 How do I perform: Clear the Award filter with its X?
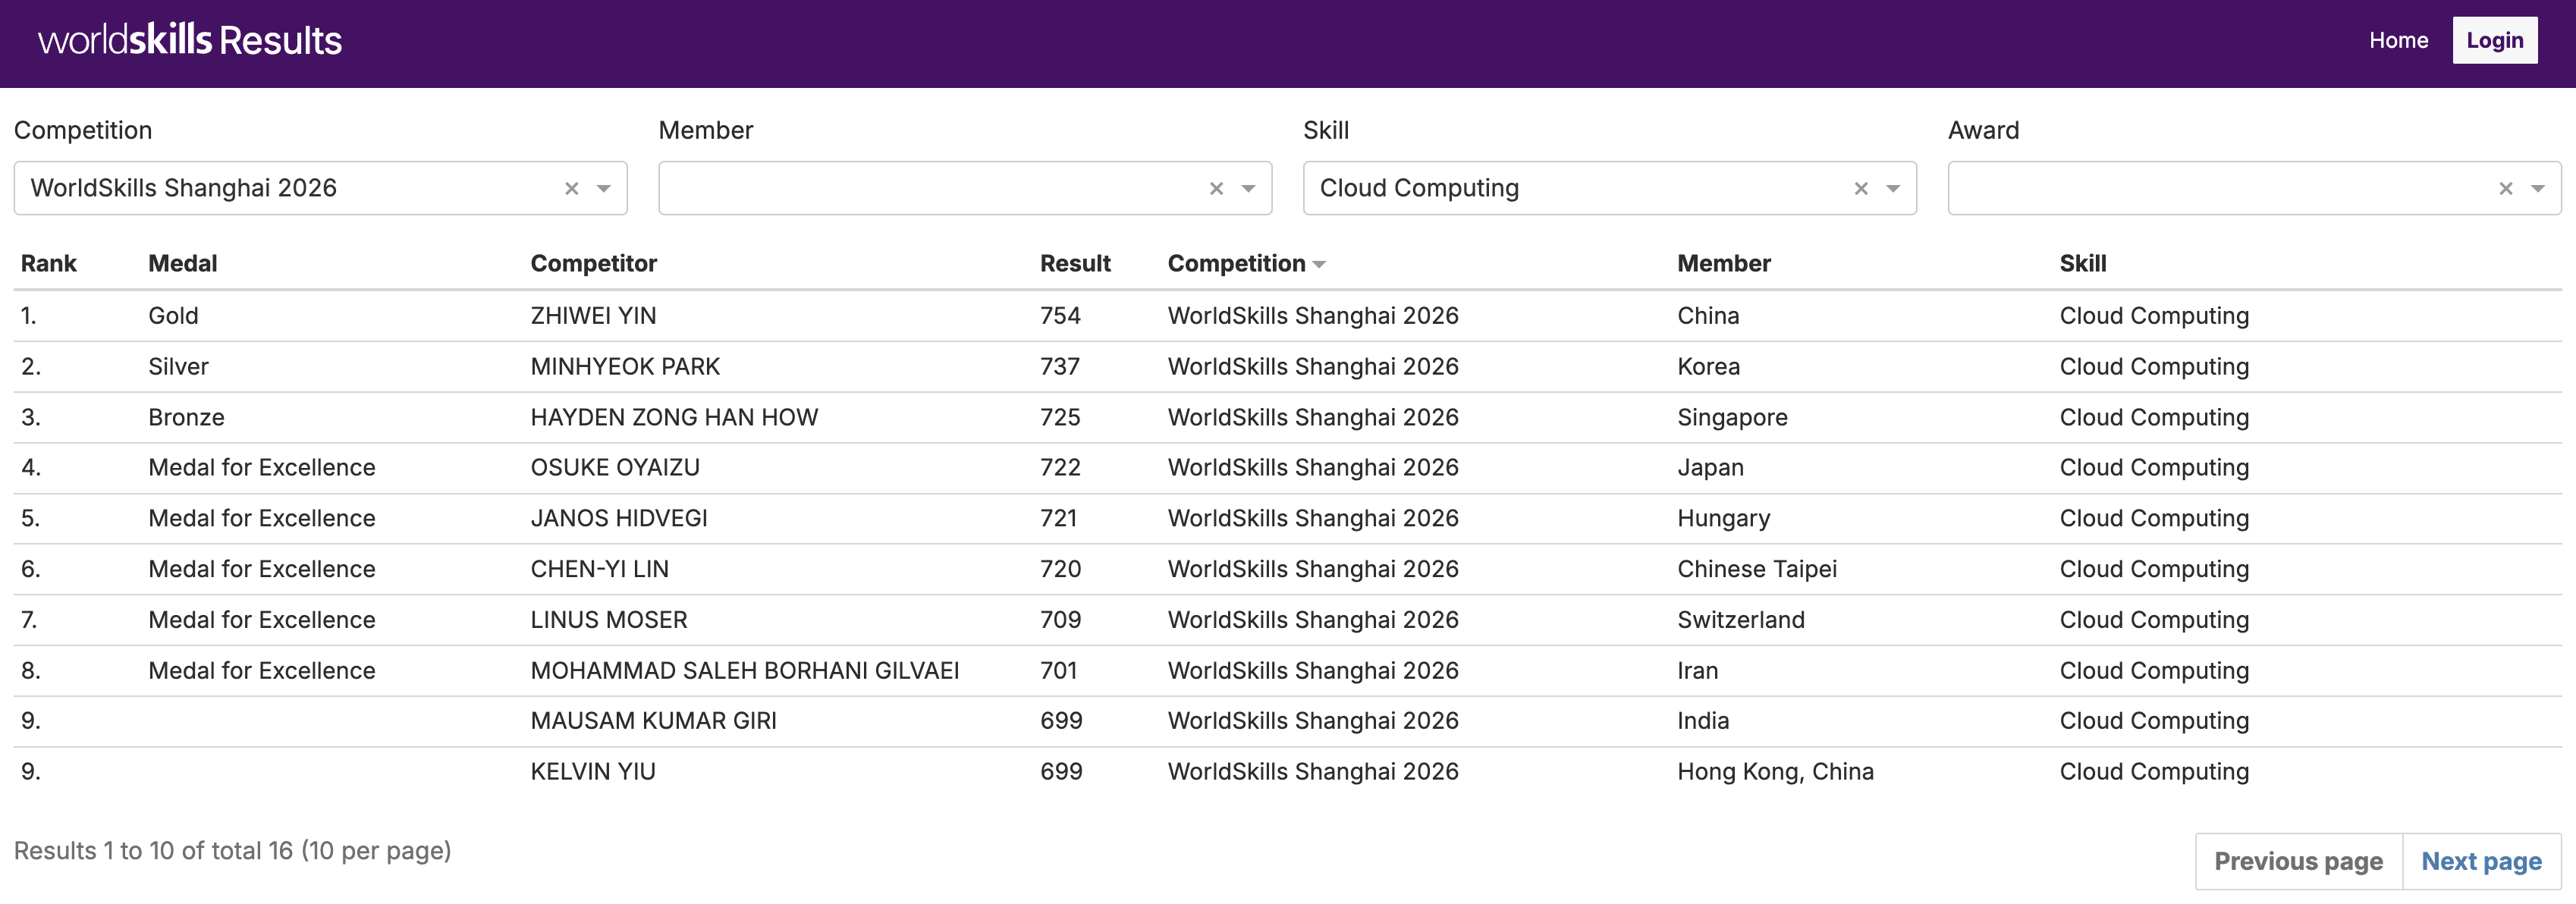(2506, 188)
